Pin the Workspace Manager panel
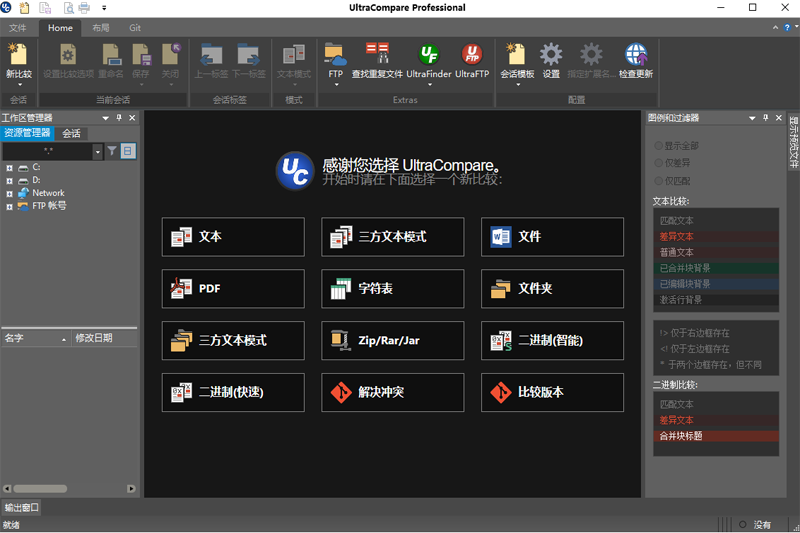The height and width of the screenshot is (533, 800). click(119, 118)
